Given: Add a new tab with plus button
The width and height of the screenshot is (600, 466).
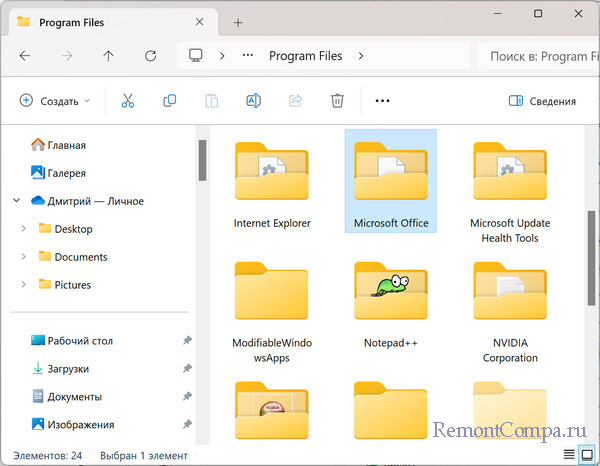Looking at the screenshot, I should (238, 23).
